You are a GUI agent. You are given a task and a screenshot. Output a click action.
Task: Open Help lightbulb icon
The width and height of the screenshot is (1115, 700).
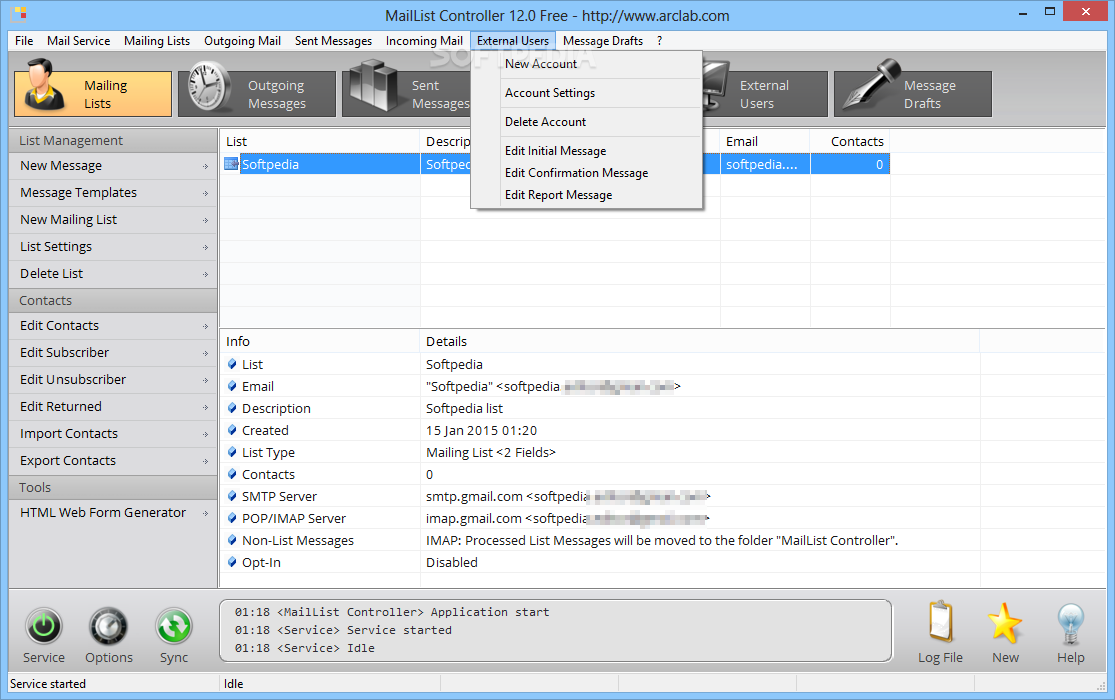[1070, 624]
